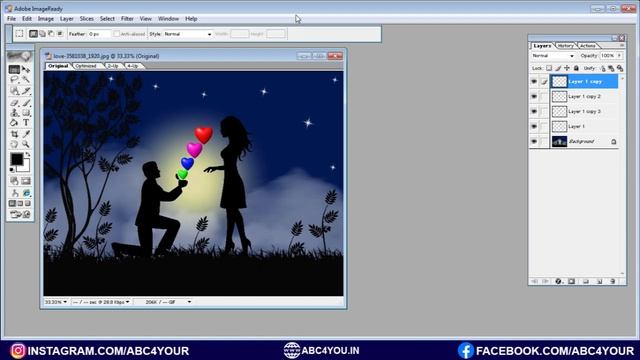
Task: Reset to default colors via small squares icon
Action: [12, 169]
